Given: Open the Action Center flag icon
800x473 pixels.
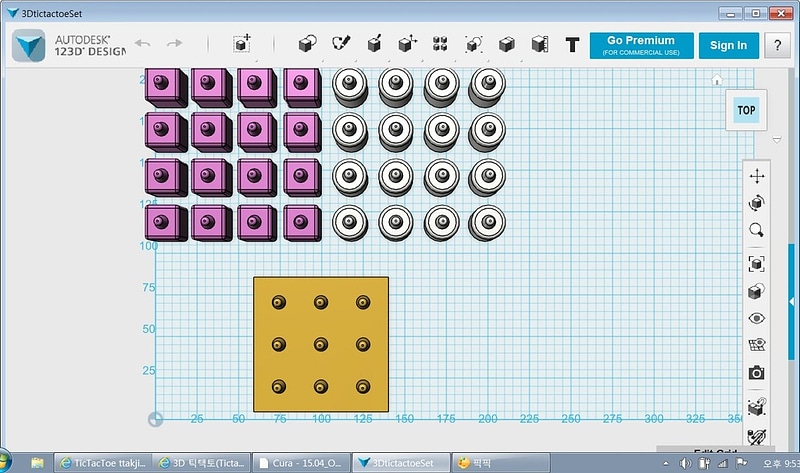Looking at the screenshot, I should pyautogui.click(x=741, y=463).
